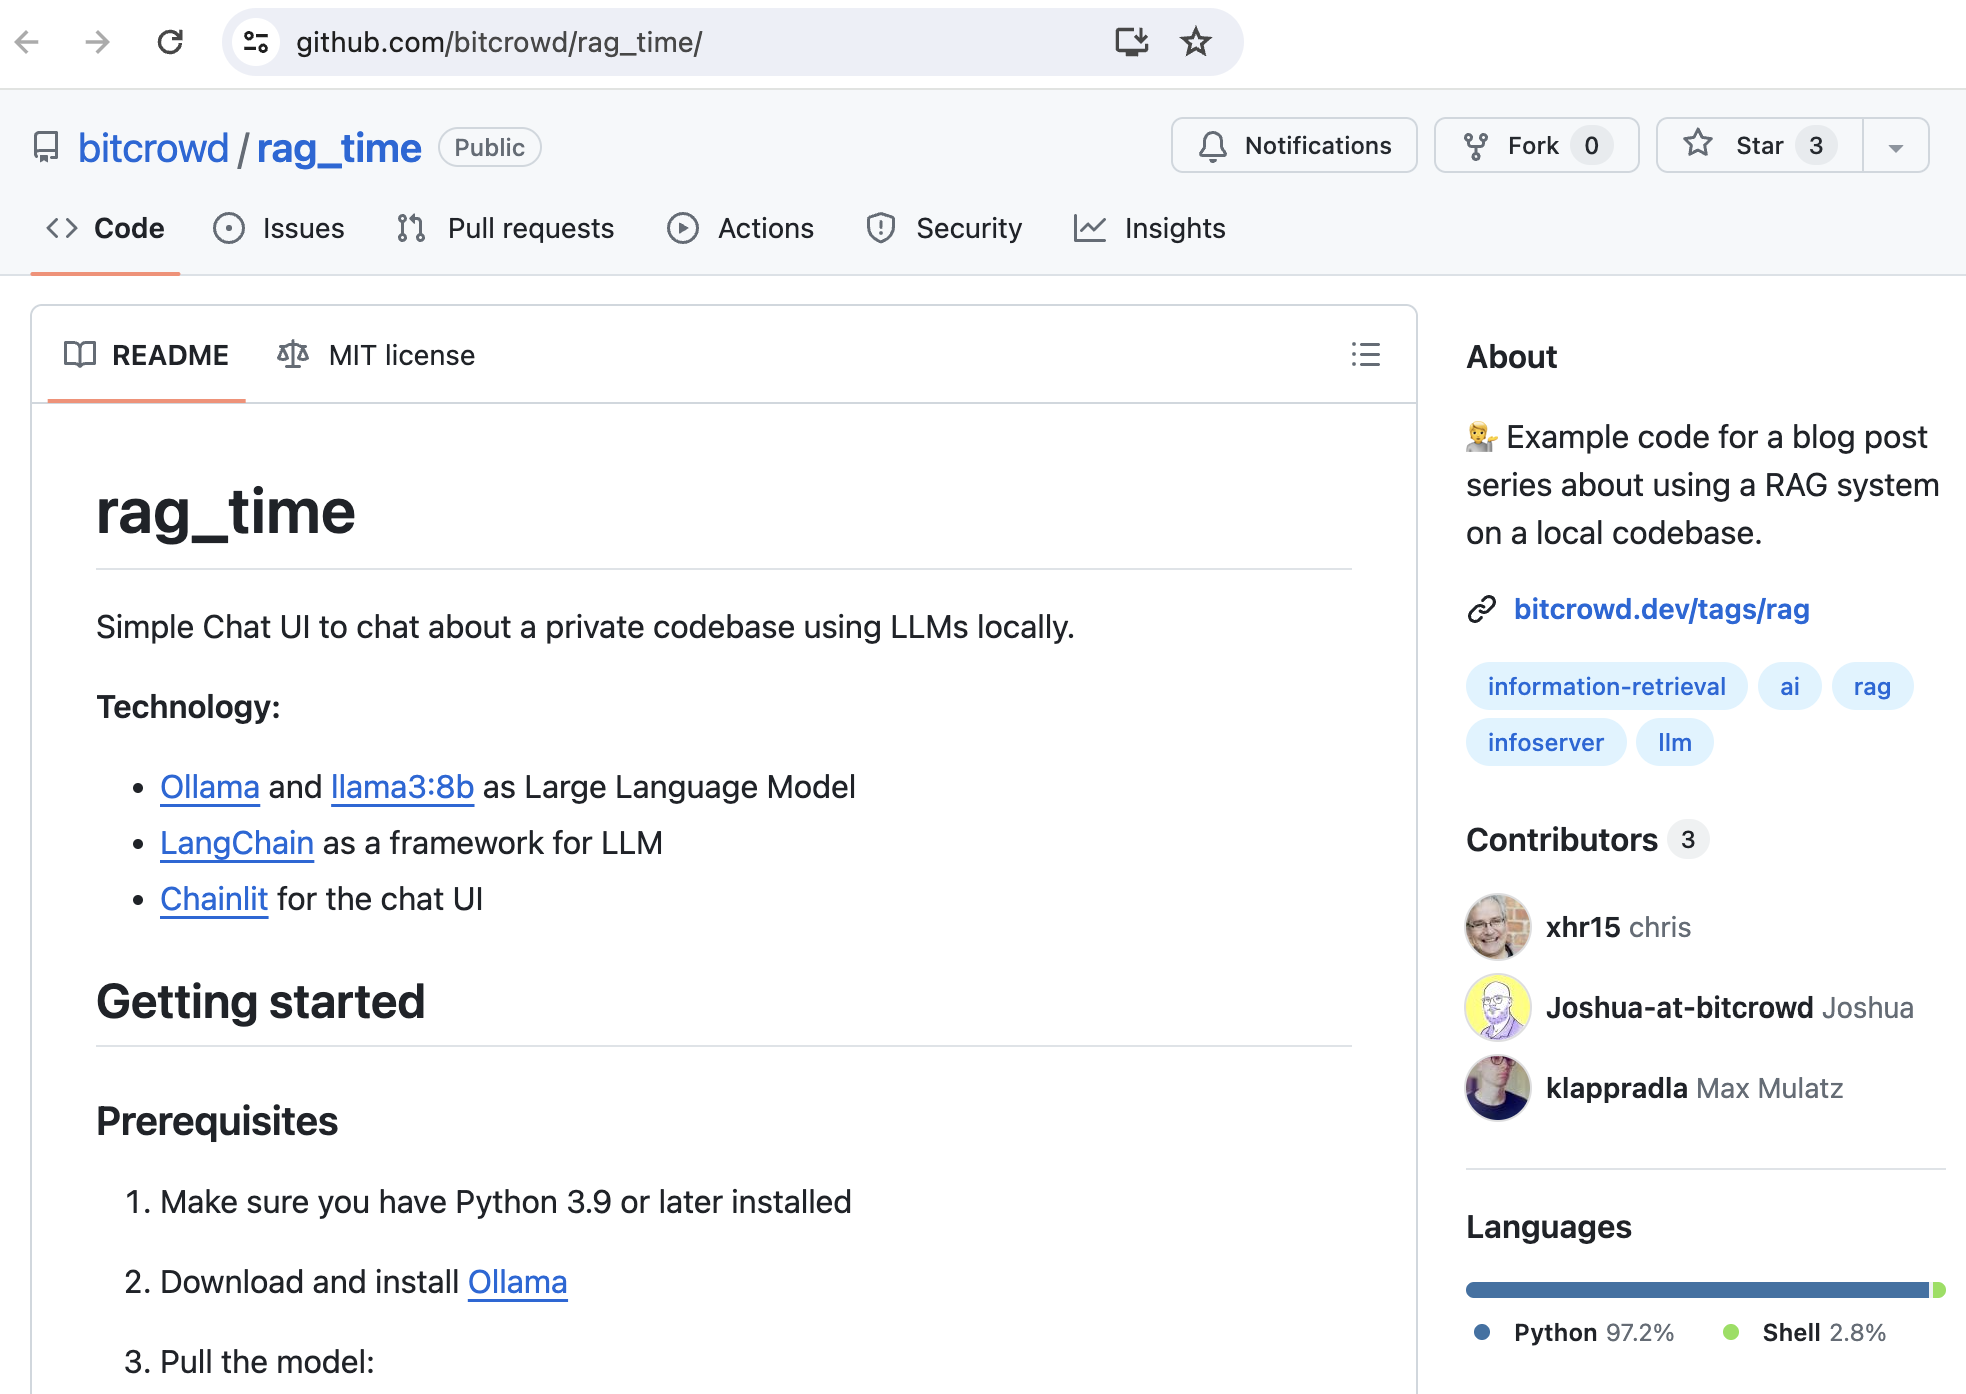Click the Issues icon in repo navigation
This screenshot has width=1966, height=1394.
point(228,228)
